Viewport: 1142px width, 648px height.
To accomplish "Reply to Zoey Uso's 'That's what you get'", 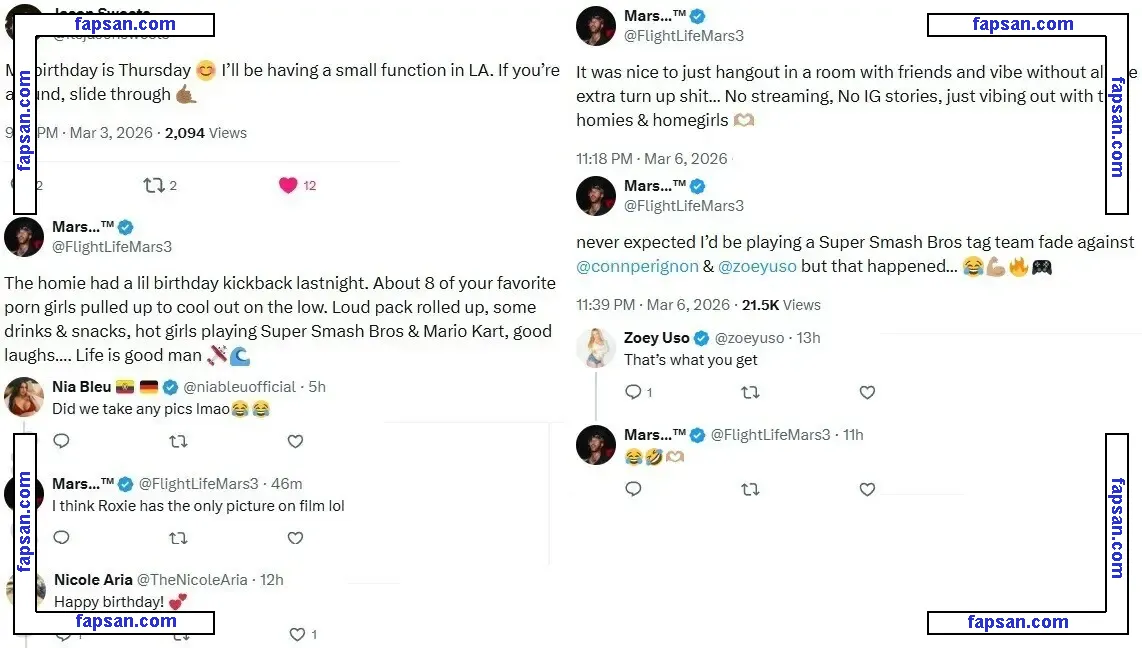I will pos(633,393).
